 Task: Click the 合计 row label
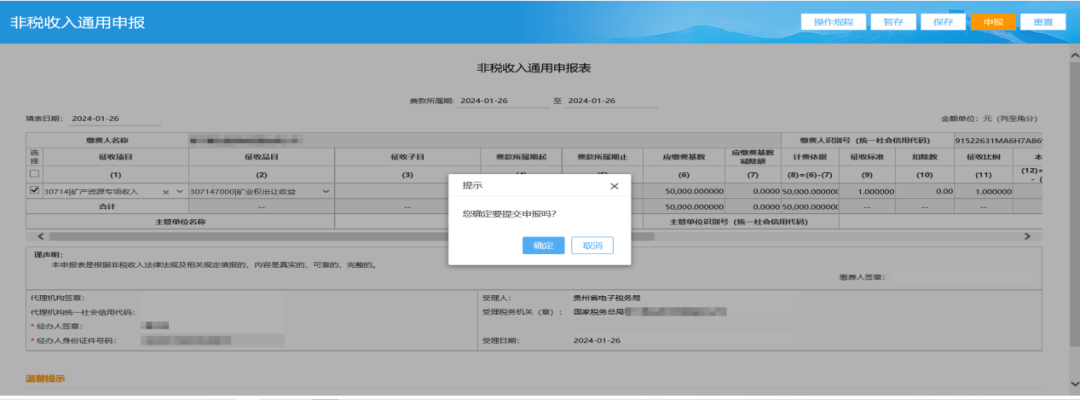tap(107, 207)
